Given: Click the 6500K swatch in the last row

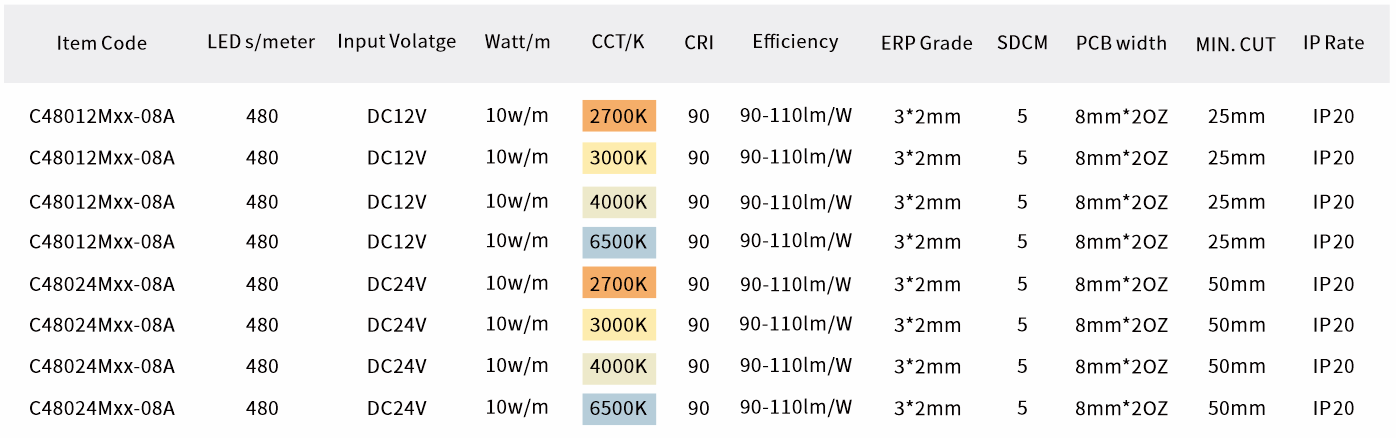Looking at the screenshot, I should (619, 408).
